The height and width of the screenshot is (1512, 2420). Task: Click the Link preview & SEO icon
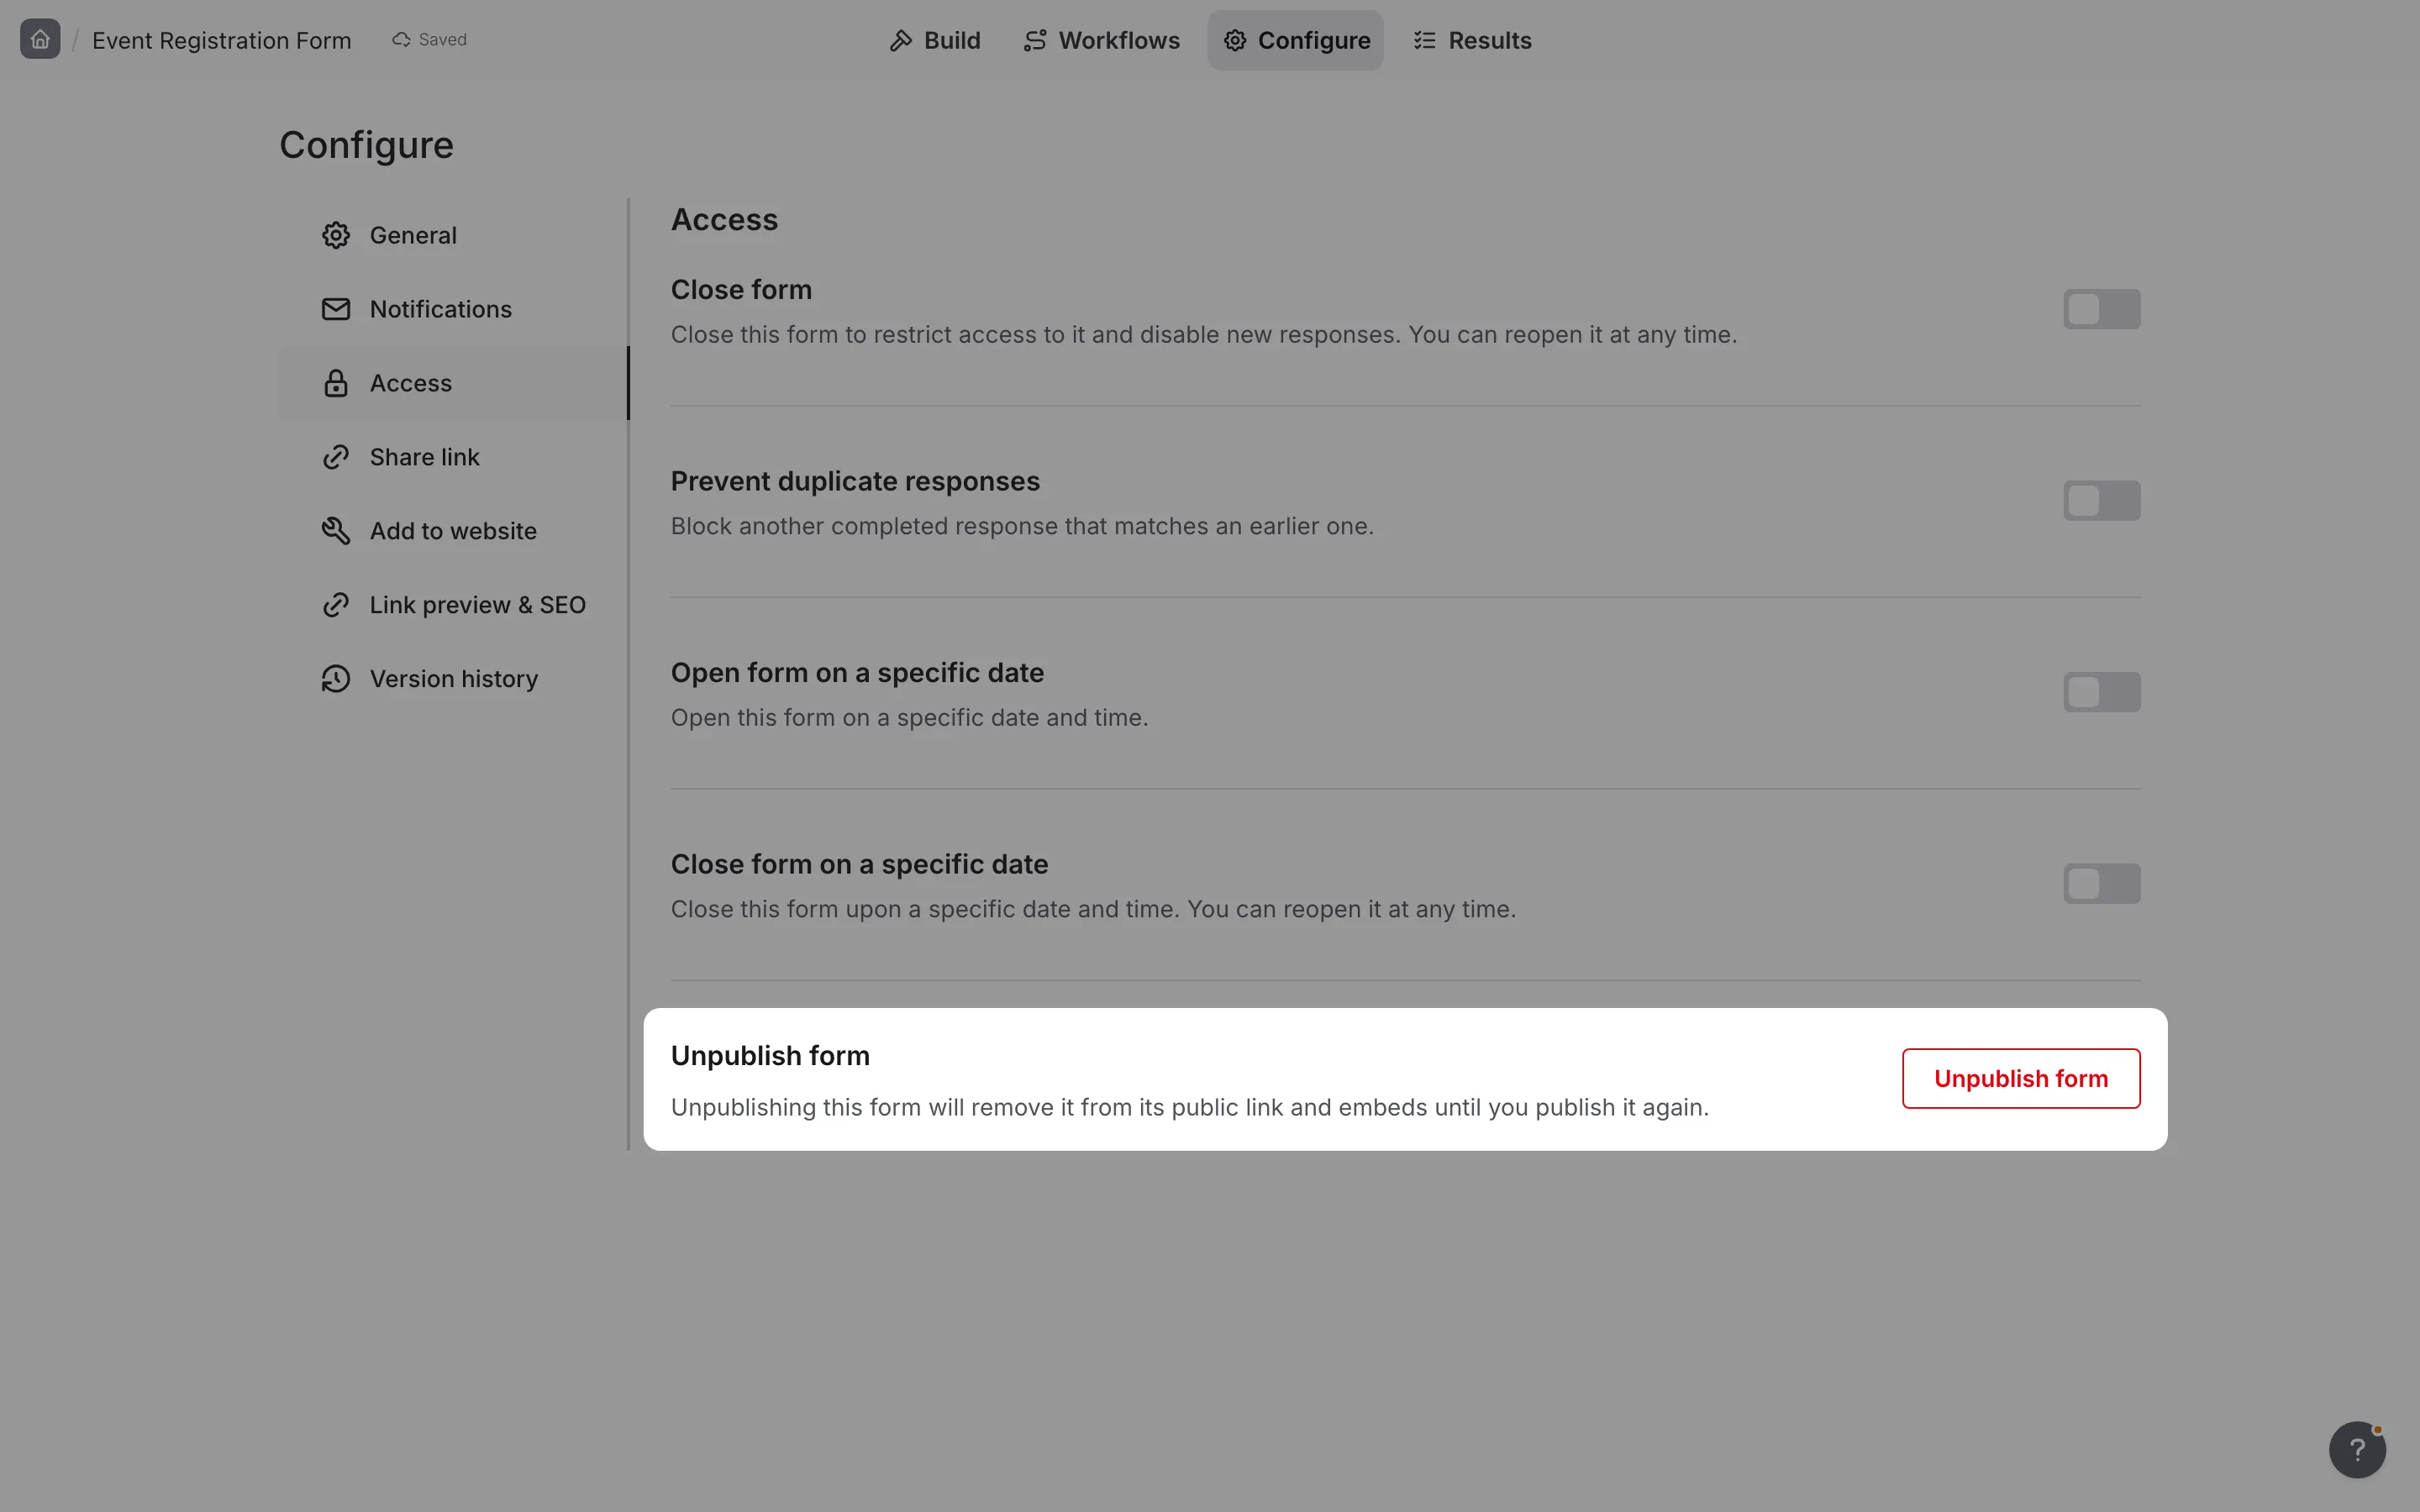(336, 605)
